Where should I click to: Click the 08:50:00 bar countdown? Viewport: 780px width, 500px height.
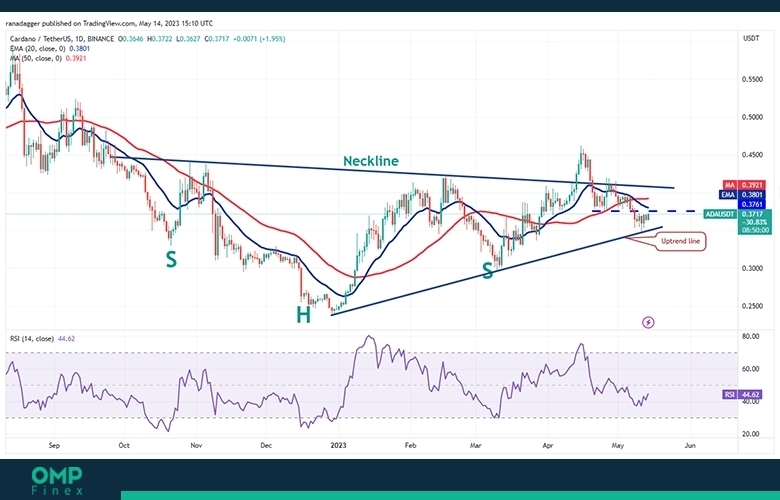click(755, 230)
